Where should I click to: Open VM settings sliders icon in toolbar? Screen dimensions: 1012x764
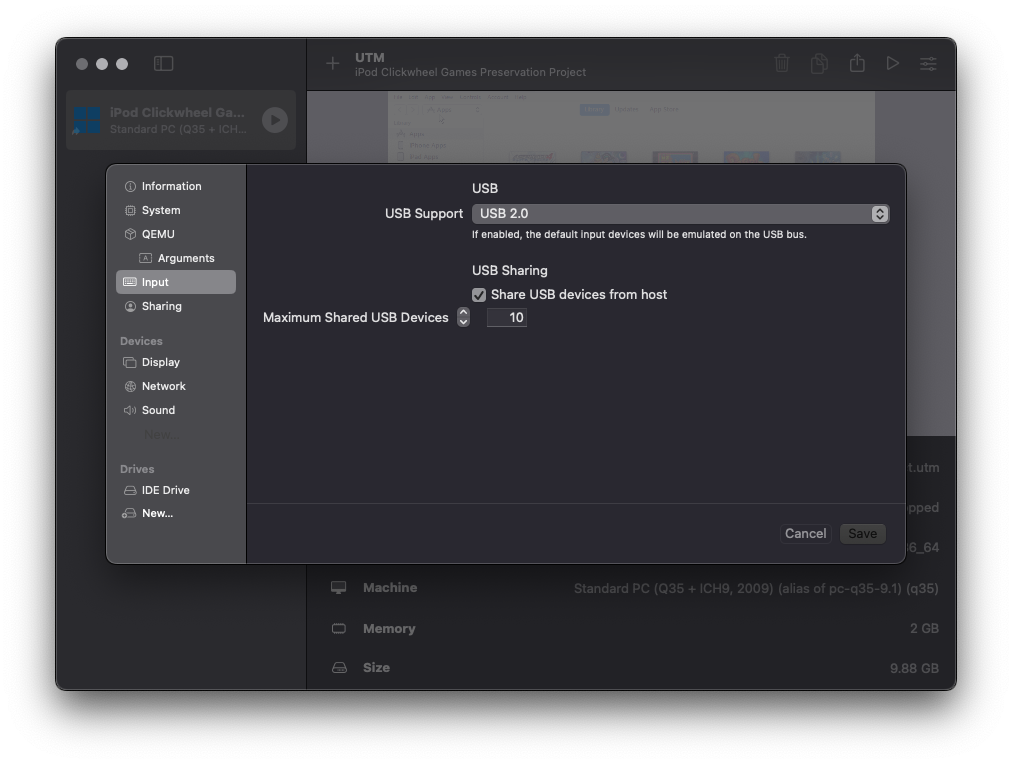point(928,63)
